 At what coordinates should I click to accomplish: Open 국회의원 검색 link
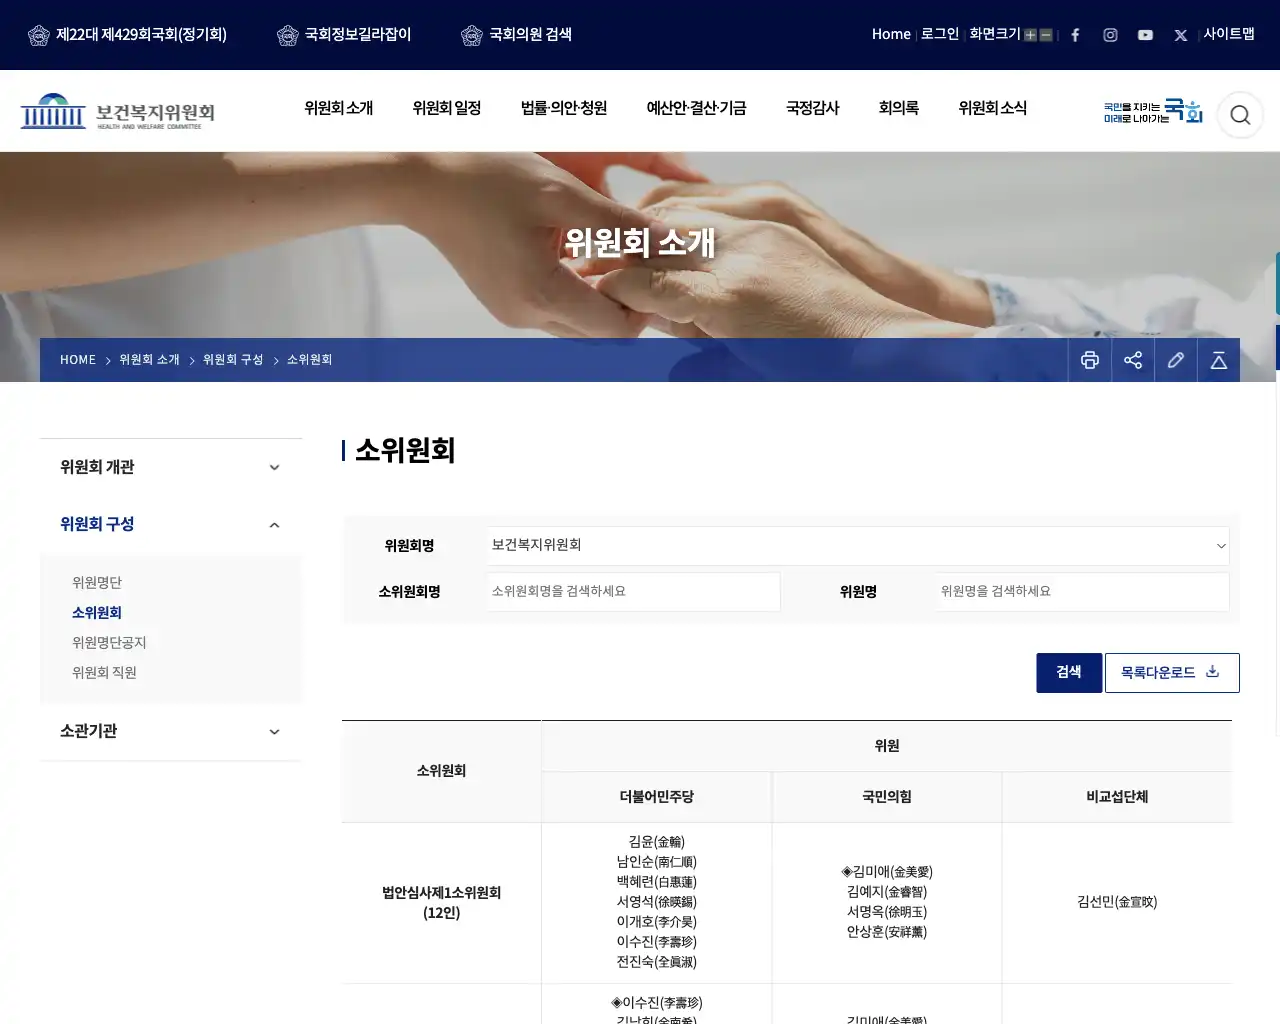point(516,35)
